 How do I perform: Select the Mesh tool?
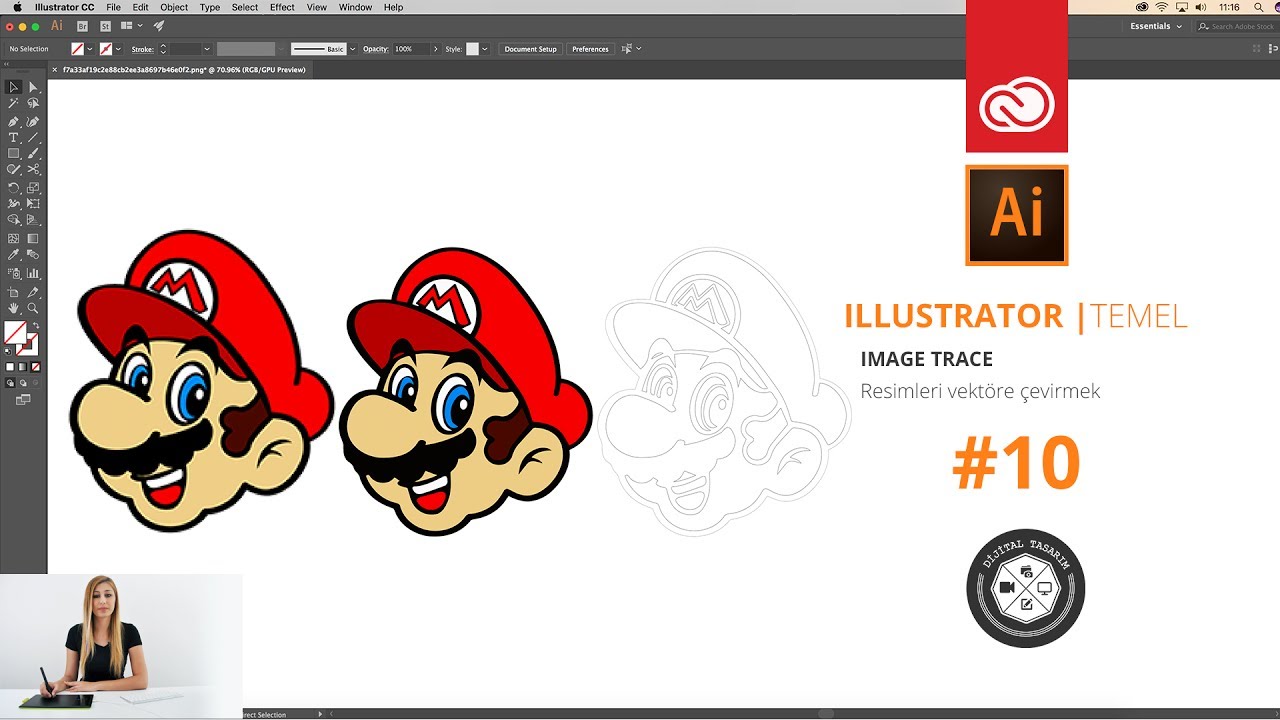coord(13,239)
